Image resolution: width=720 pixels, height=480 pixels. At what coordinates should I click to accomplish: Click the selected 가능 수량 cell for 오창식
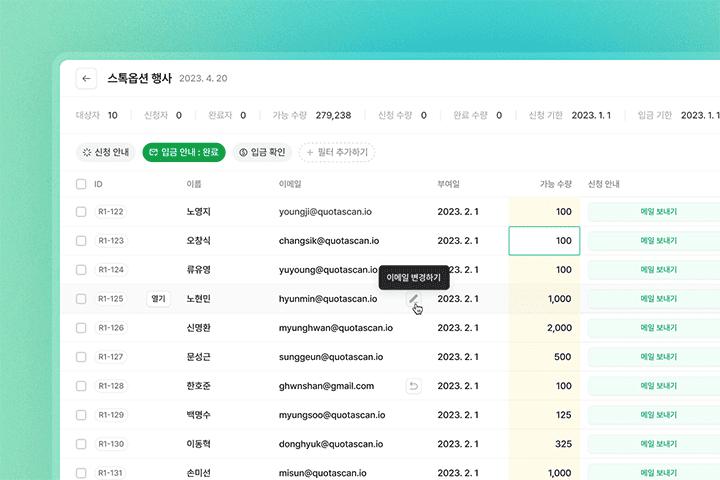point(543,241)
